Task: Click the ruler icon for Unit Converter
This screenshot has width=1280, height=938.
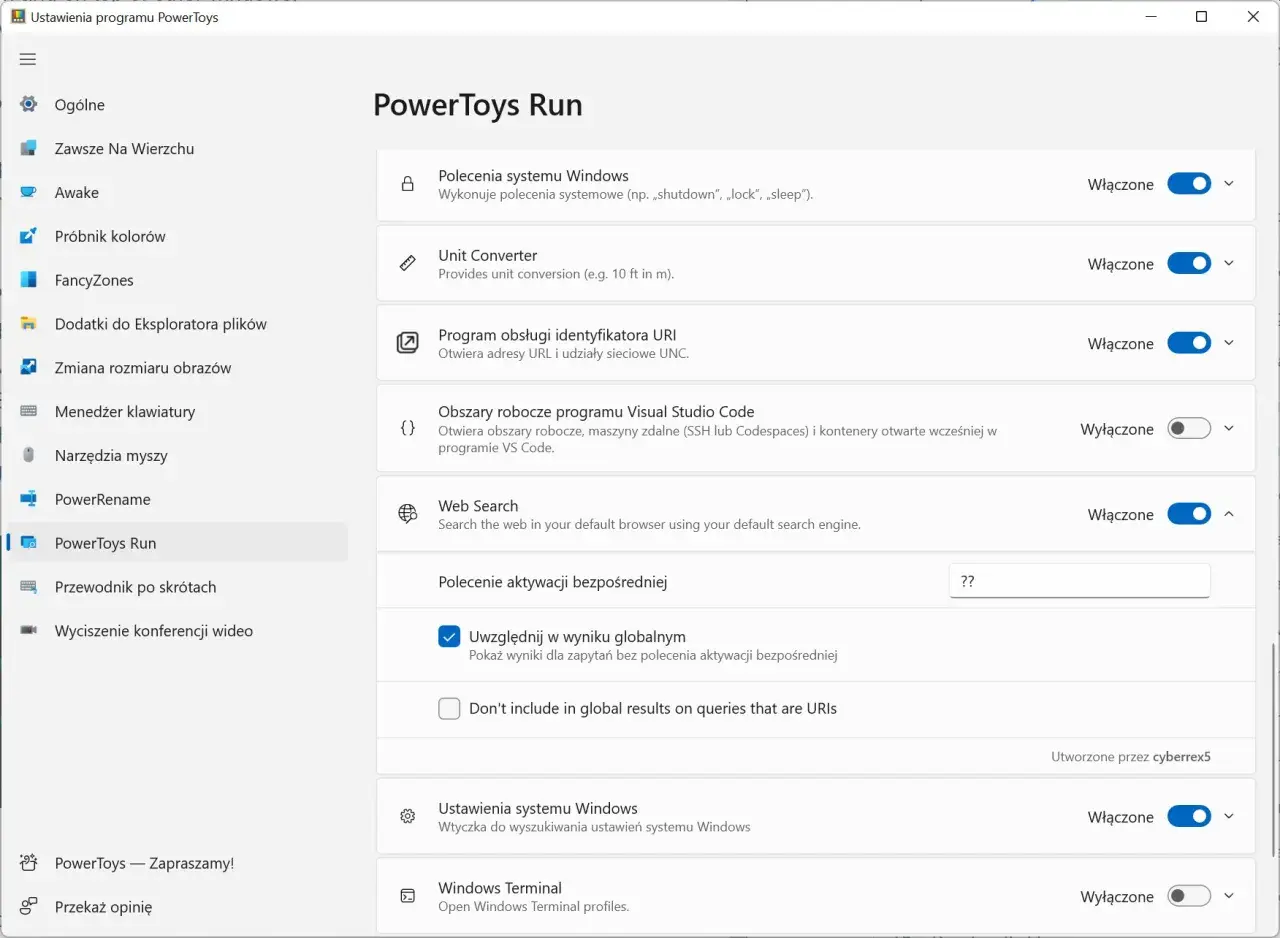Action: [x=407, y=264]
